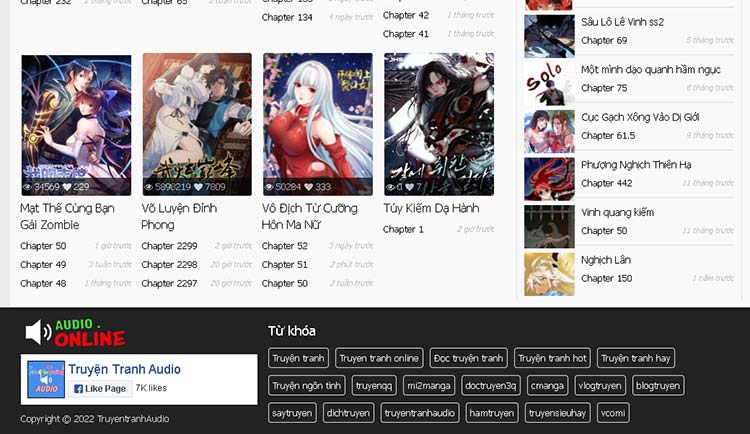Click the 'truyenqq' keyword tag
Image resolution: width=750 pixels, height=434 pixels.
(x=374, y=385)
